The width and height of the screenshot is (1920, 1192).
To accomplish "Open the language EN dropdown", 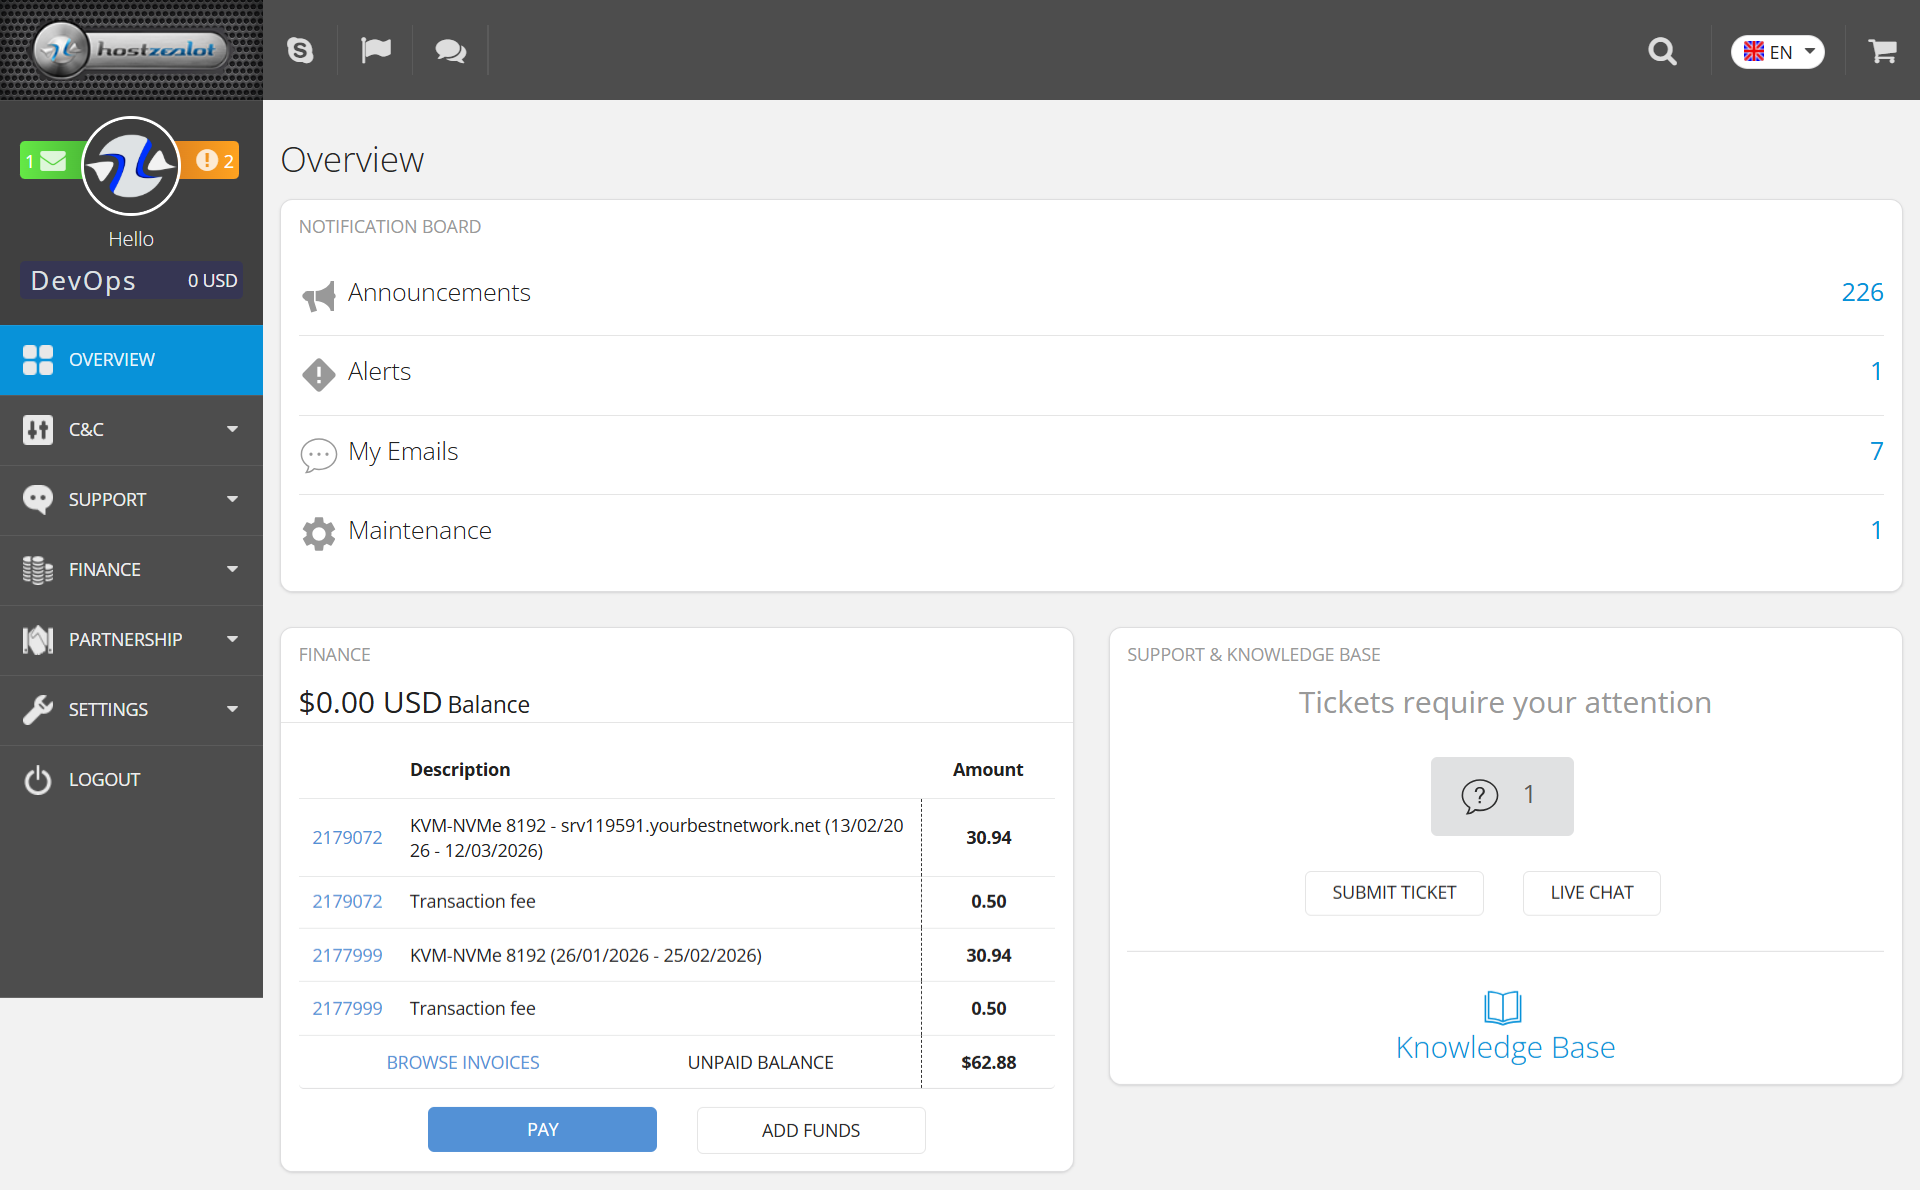I will (1778, 52).
